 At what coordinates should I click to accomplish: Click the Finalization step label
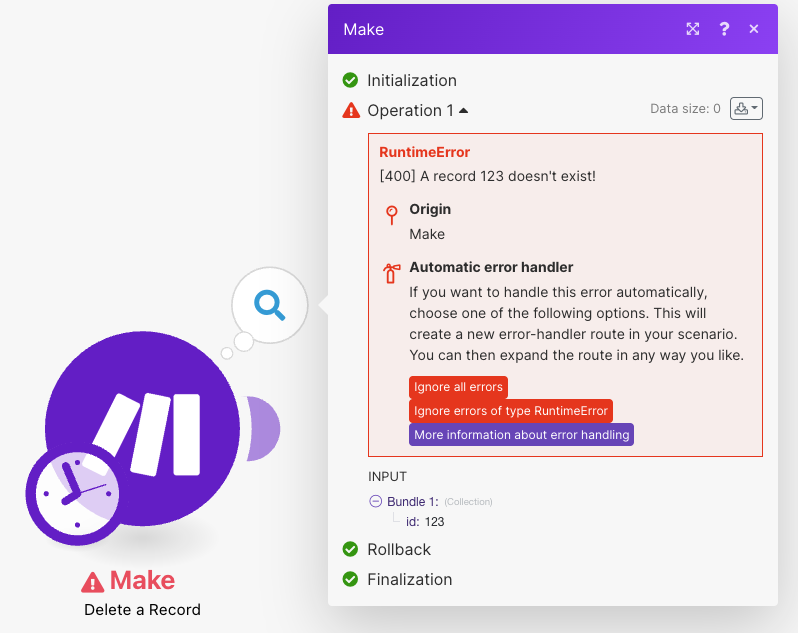tap(410, 580)
